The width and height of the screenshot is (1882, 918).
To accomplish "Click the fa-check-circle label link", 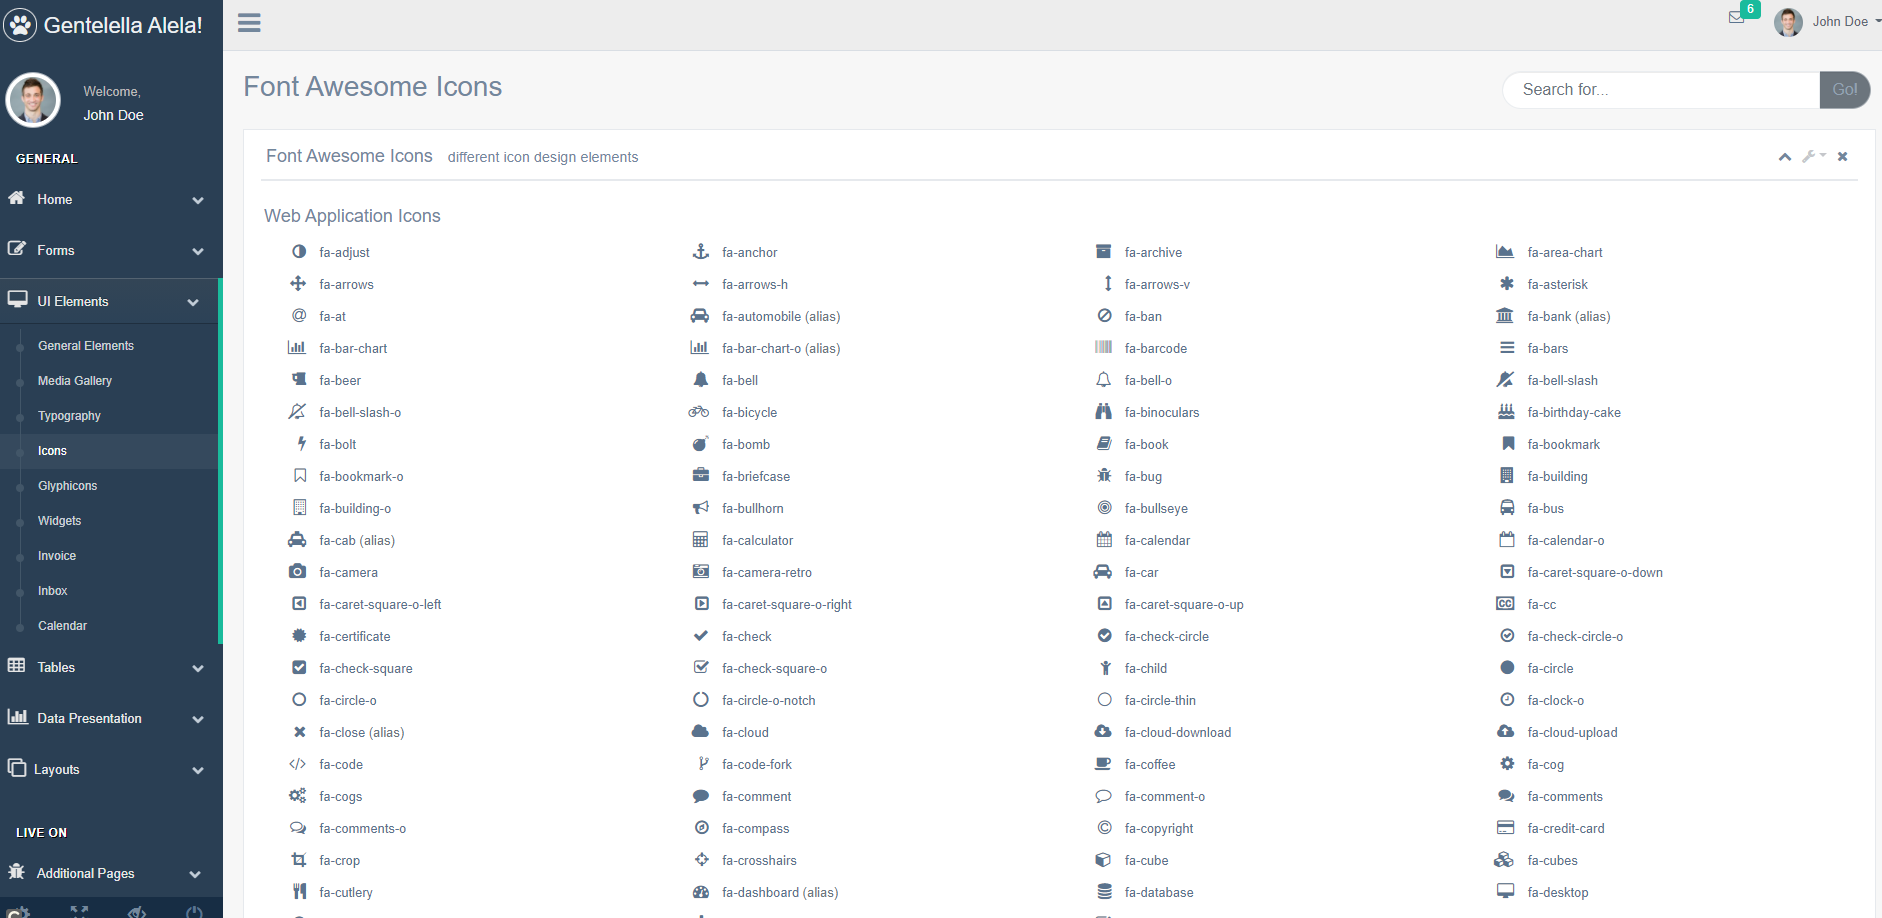I will pyautogui.click(x=1167, y=636).
